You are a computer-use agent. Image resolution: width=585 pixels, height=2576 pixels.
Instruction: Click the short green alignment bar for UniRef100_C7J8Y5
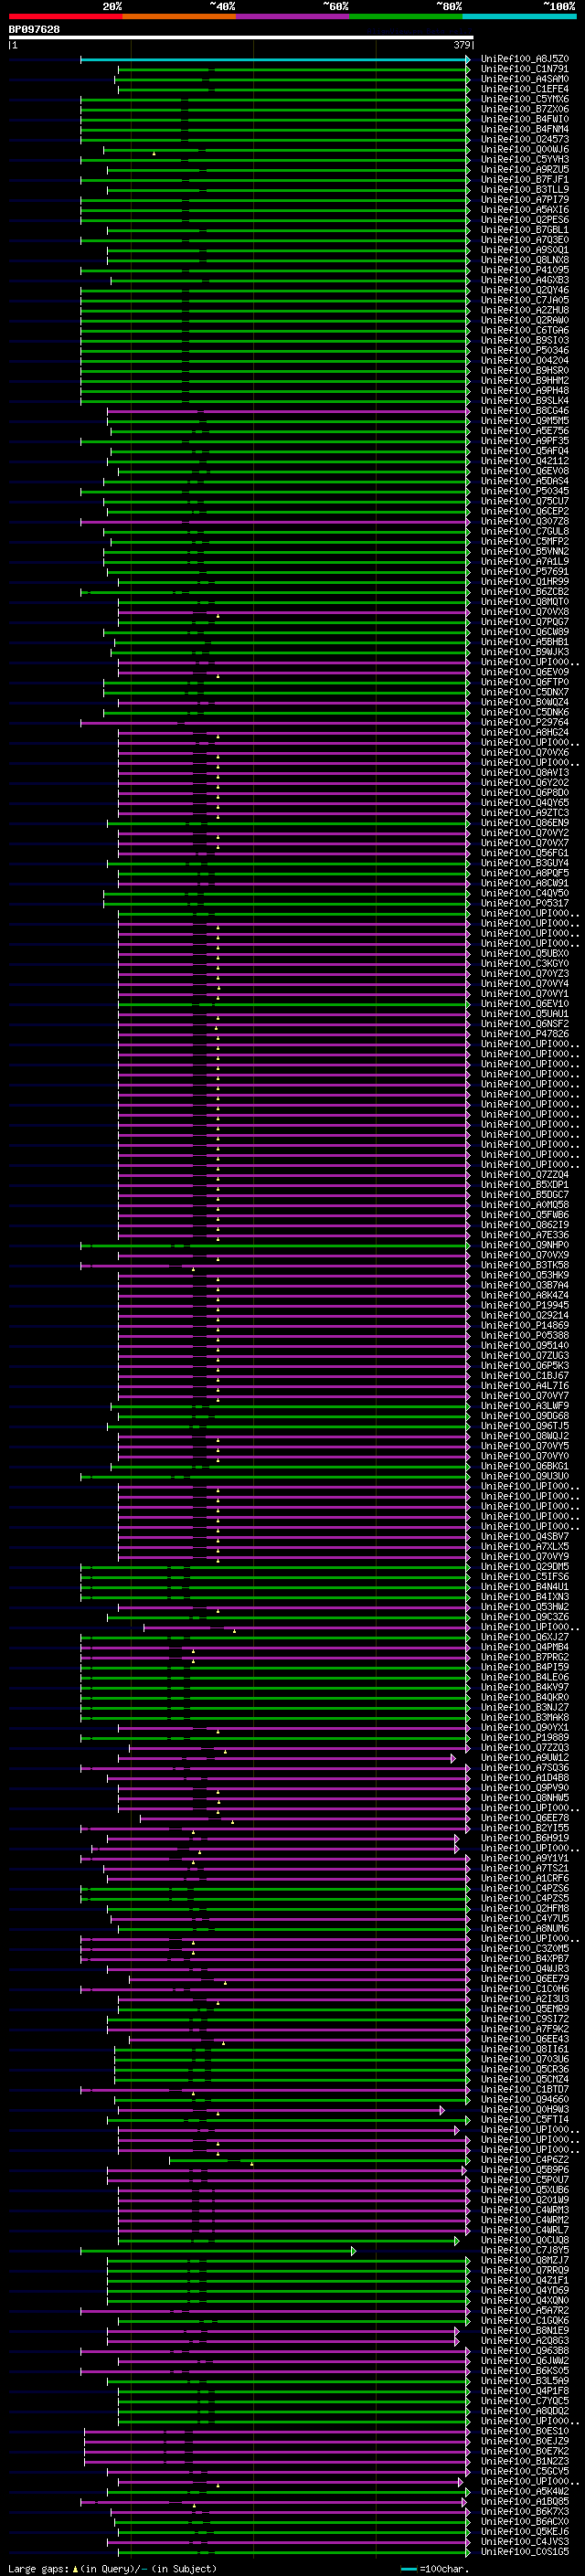point(218,2250)
